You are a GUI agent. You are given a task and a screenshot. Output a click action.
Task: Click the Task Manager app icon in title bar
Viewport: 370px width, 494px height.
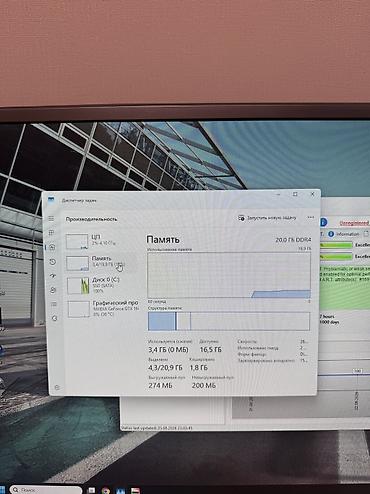pyautogui.click(x=51, y=200)
